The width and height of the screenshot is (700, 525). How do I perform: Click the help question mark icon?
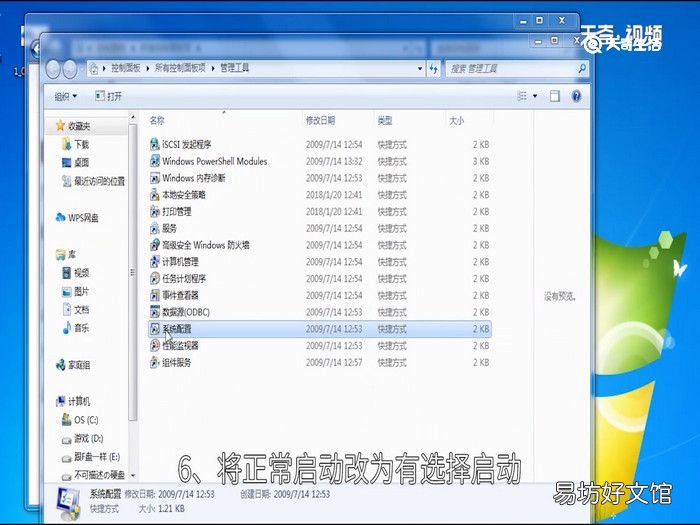tap(576, 96)
